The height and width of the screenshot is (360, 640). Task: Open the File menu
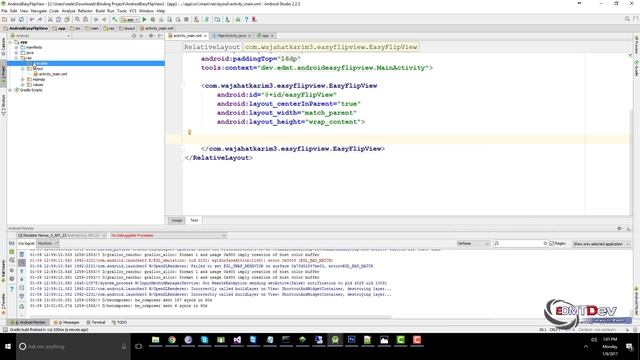click(x=4, y=11)
